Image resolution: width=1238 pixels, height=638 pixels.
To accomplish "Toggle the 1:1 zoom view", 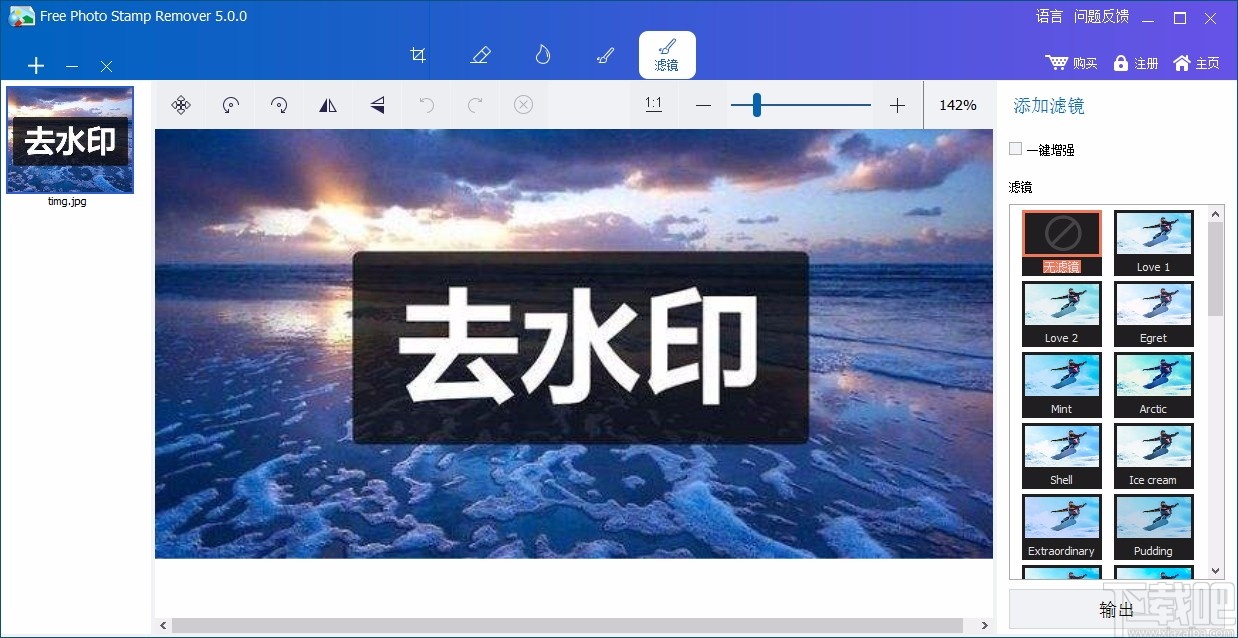I will (x=654, y=105).
